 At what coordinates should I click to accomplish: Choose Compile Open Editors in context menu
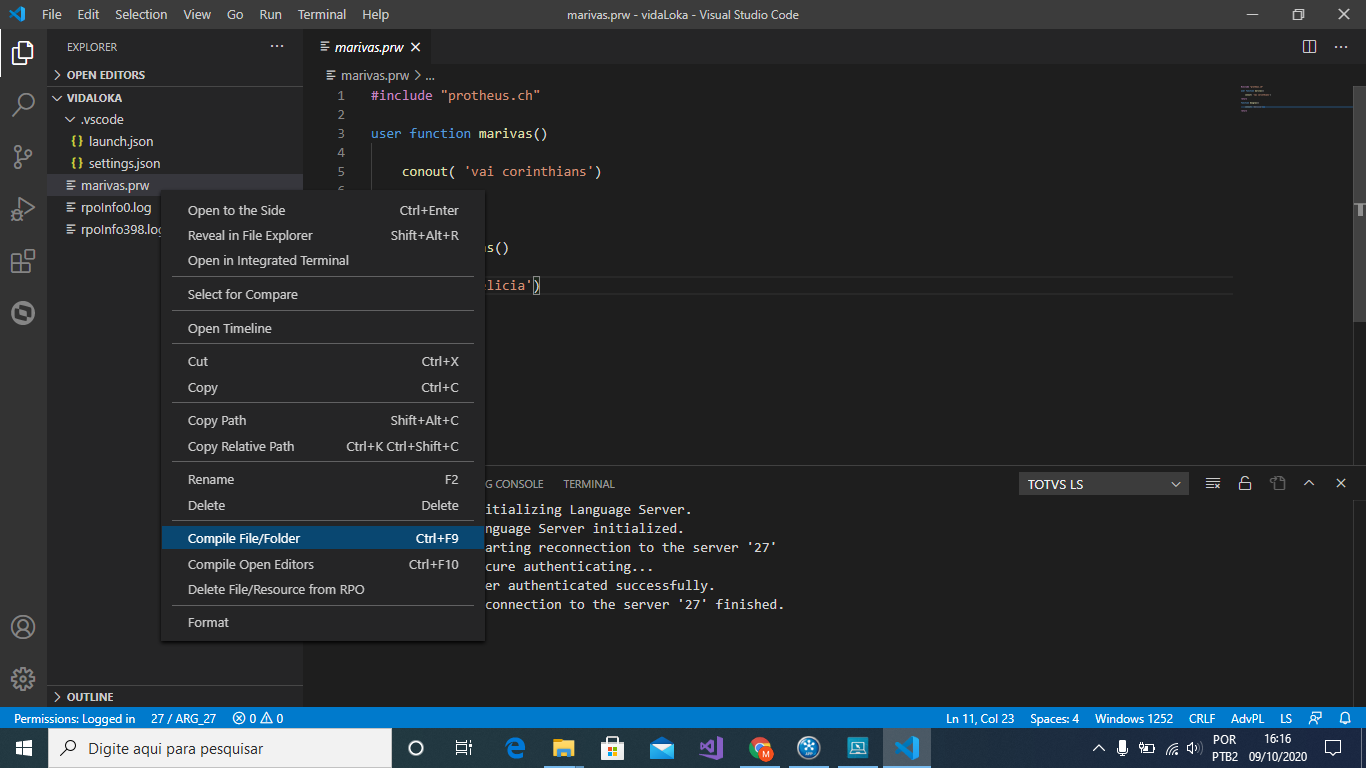click(323, 564)
